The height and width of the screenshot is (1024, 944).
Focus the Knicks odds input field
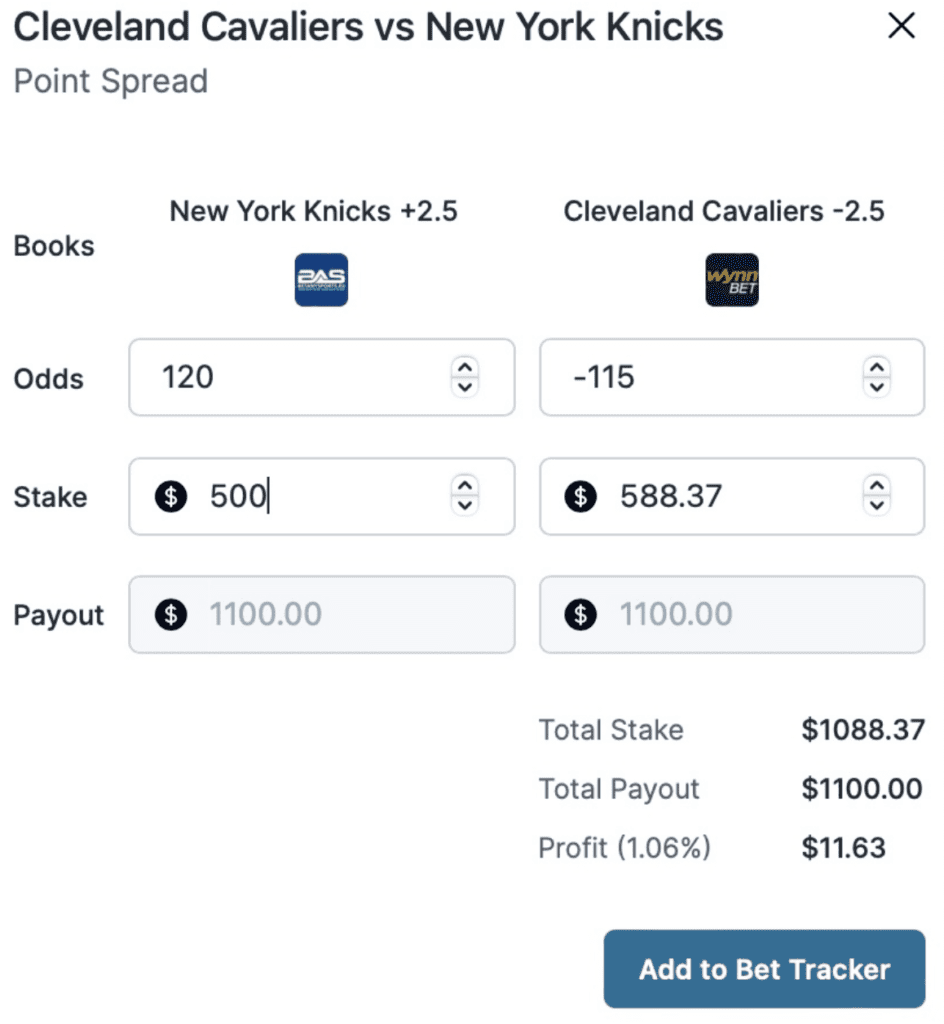322,377
